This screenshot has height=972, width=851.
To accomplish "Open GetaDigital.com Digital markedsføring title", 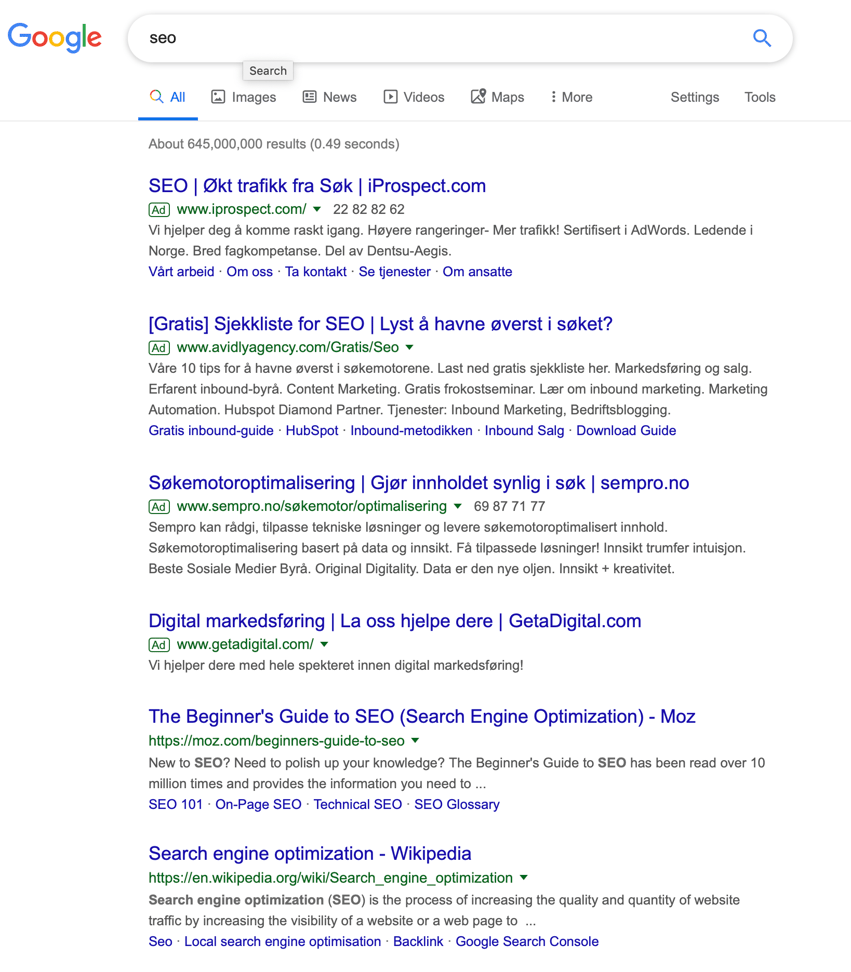I will (395, 621).
